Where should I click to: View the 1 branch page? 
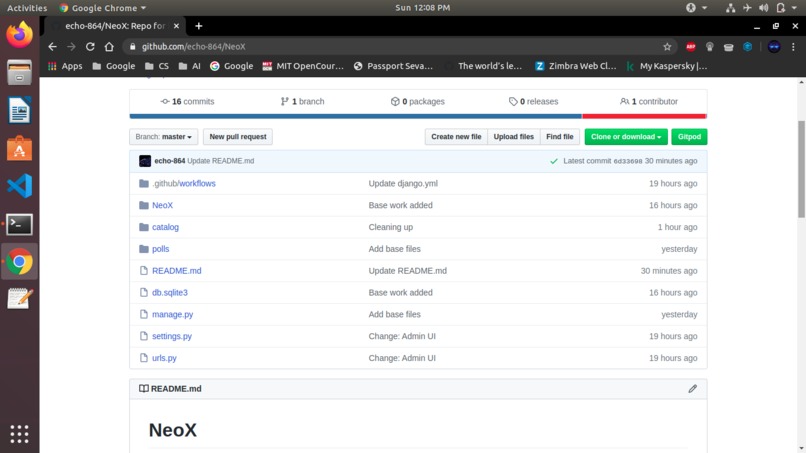coord(302,101)
